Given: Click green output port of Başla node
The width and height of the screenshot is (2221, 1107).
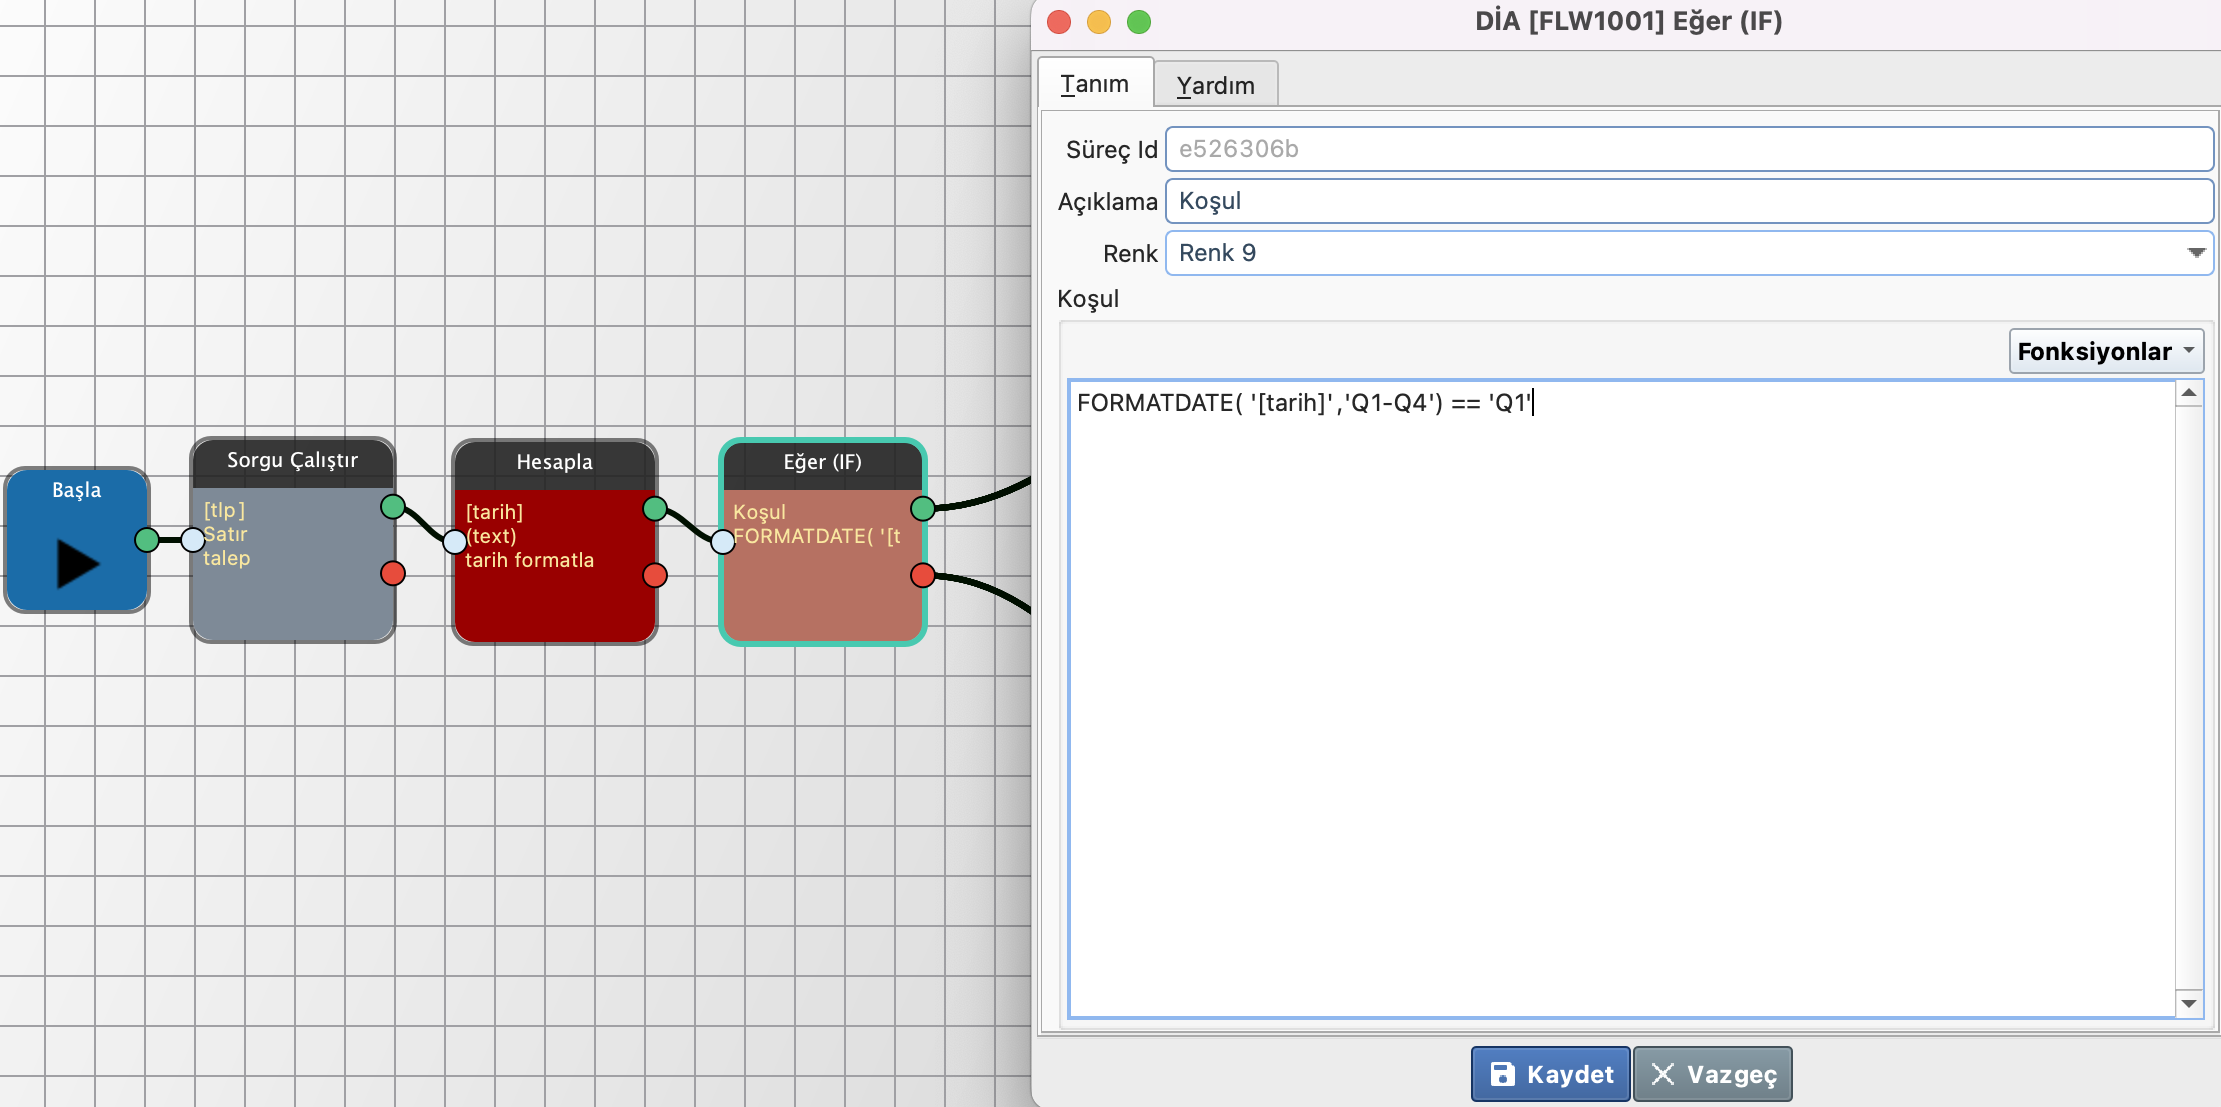Looking at the screenshot, I should [147, 540].
